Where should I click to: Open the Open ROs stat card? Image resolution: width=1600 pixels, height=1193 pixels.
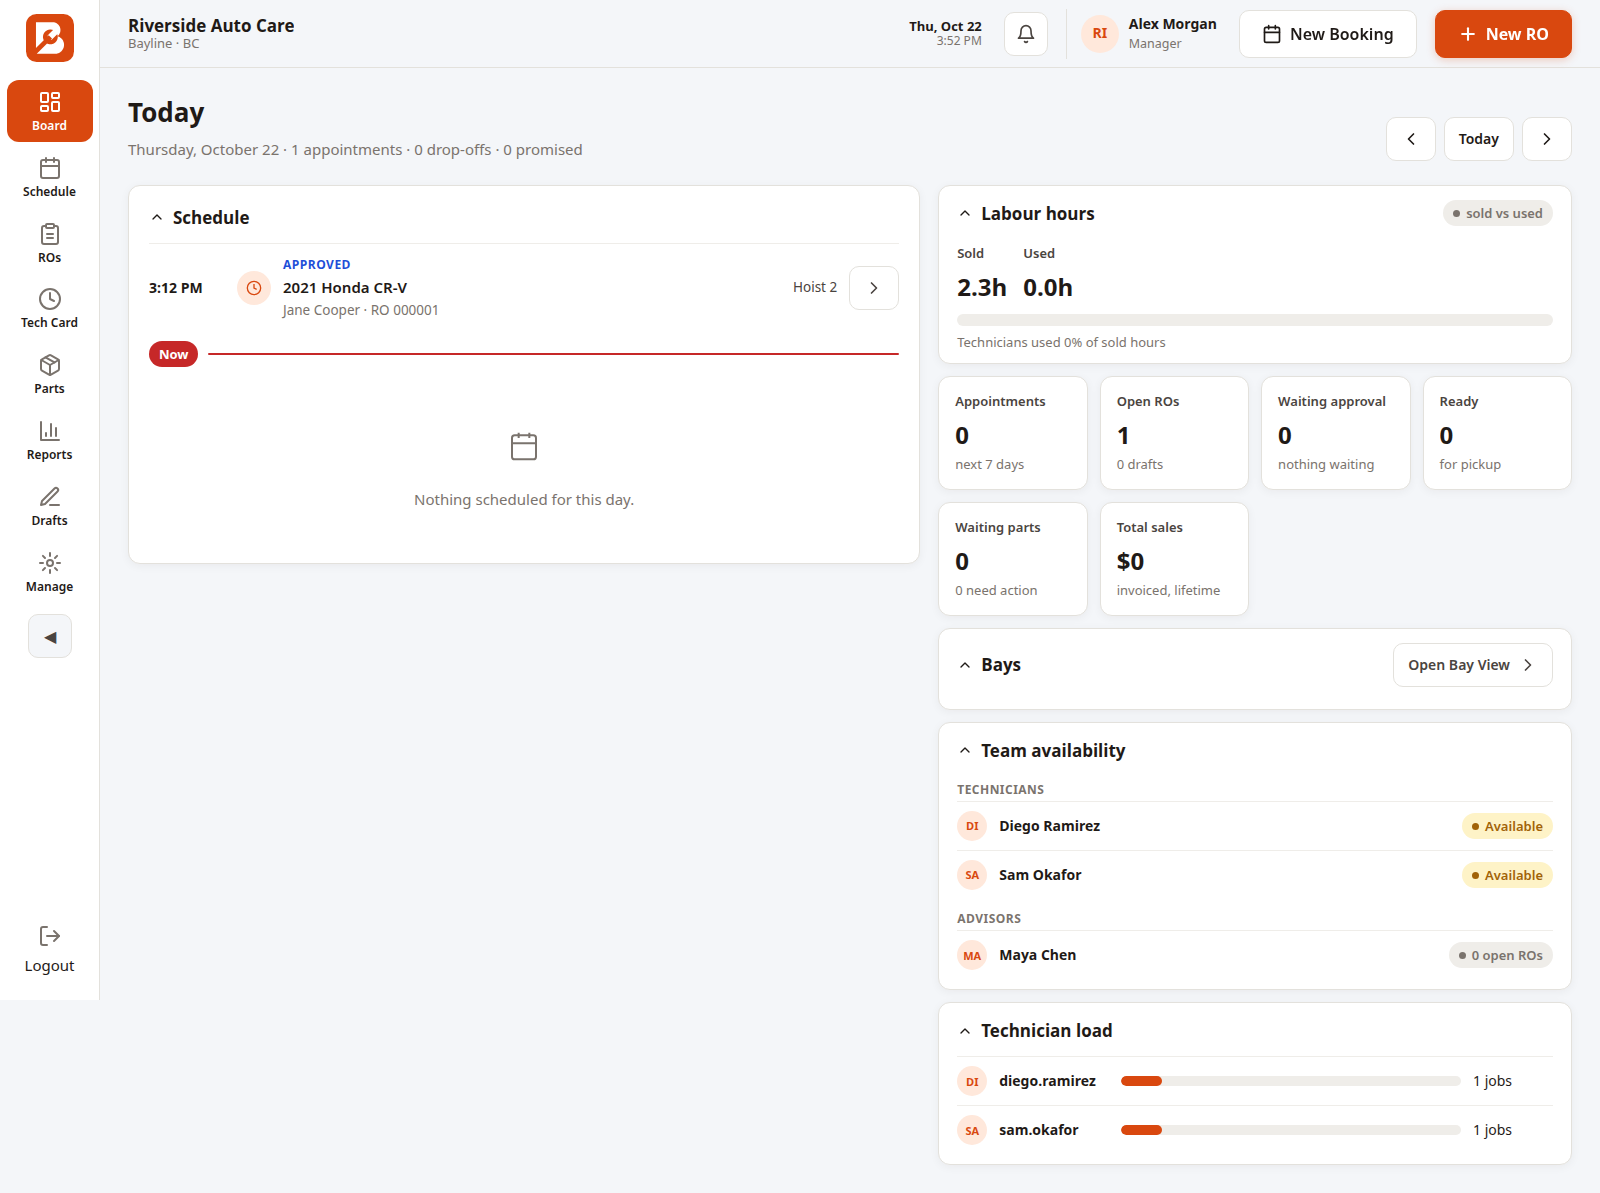[x=1175, y=433]
